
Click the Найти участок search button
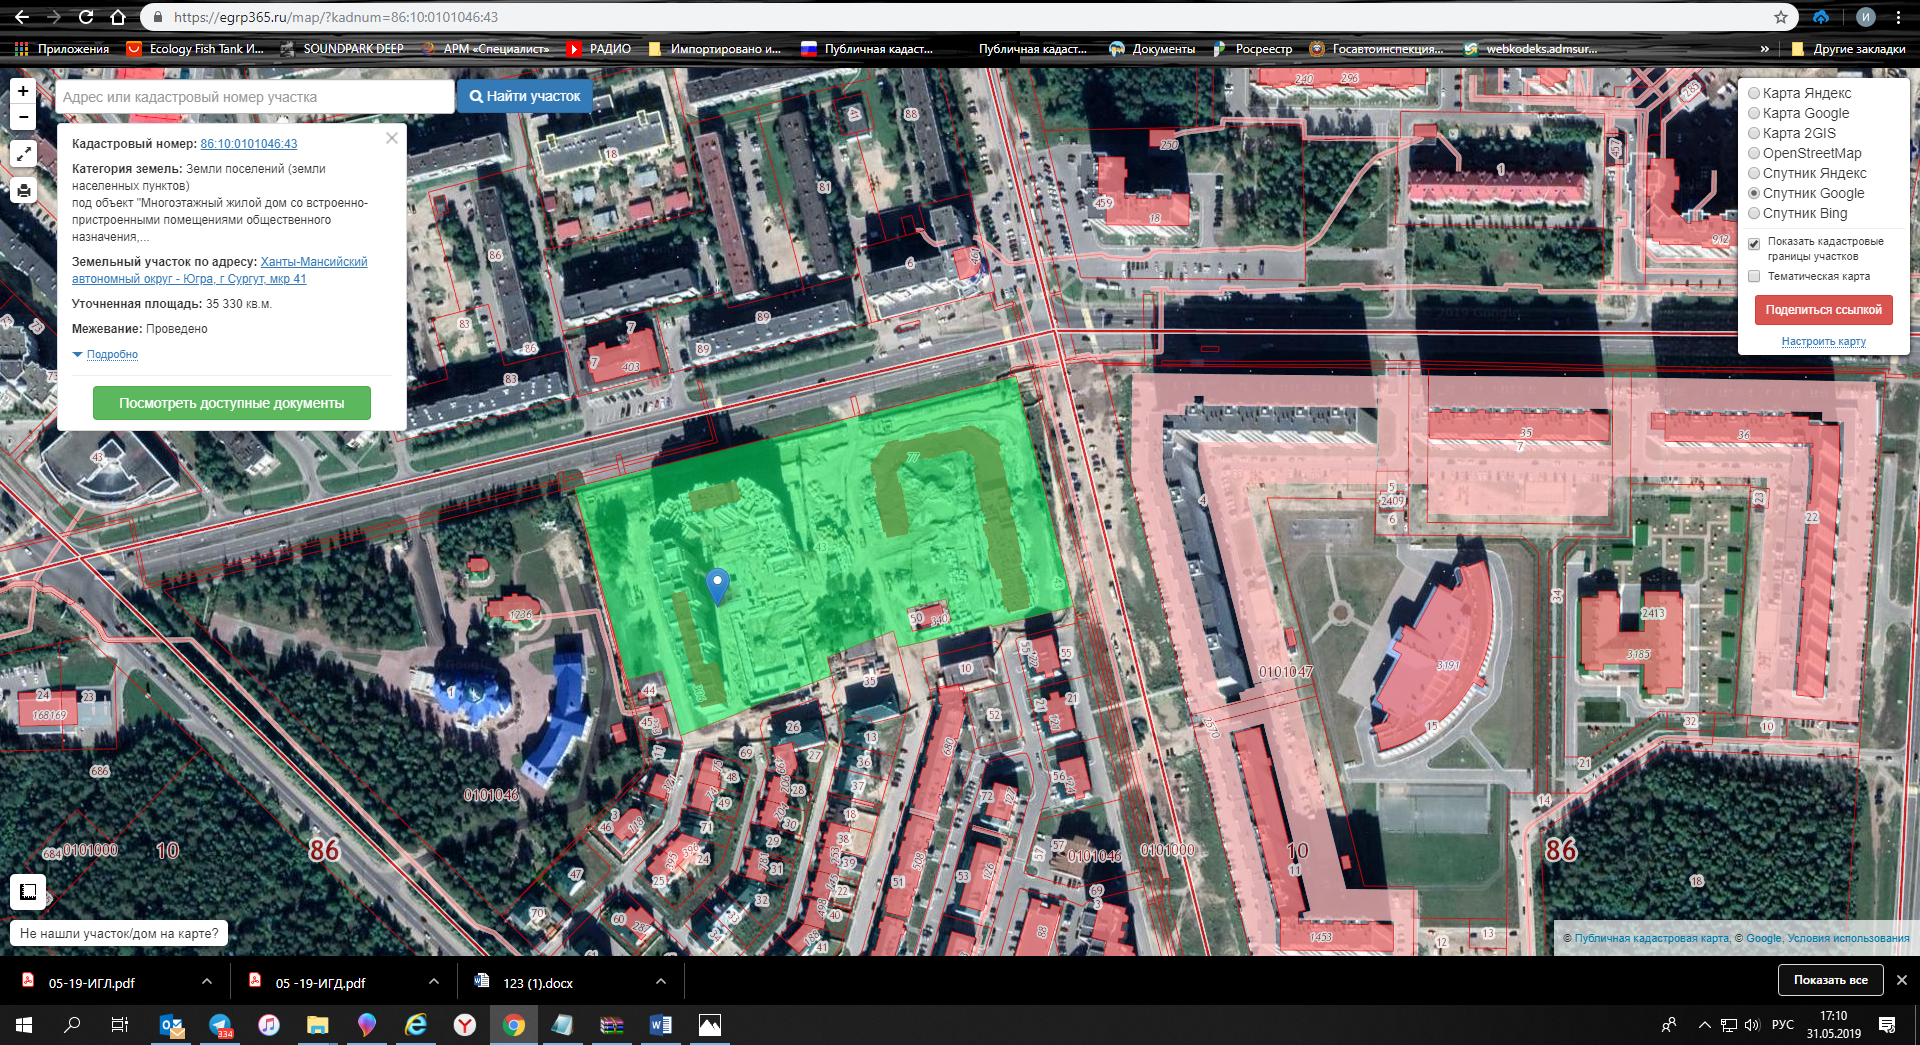click(525, 96)
